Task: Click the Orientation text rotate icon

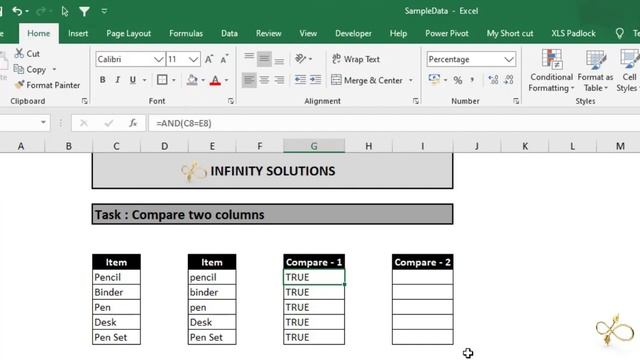Action: click(x=301, y=59)
